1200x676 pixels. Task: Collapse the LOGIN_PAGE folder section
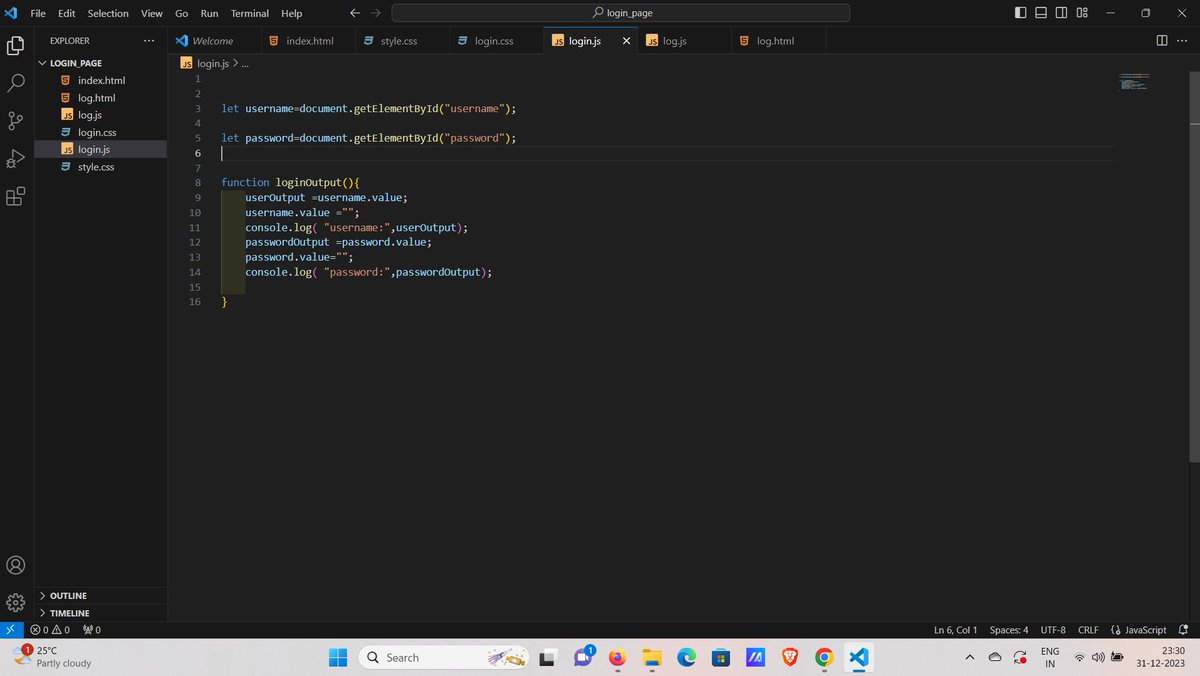[100, 63]
